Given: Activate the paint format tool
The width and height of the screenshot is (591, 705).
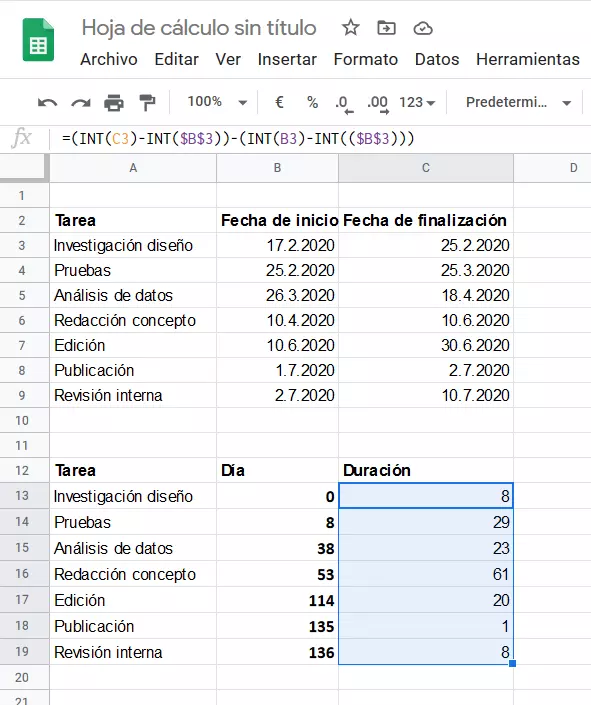Looking at the screenshot, I should pos(147,103).
